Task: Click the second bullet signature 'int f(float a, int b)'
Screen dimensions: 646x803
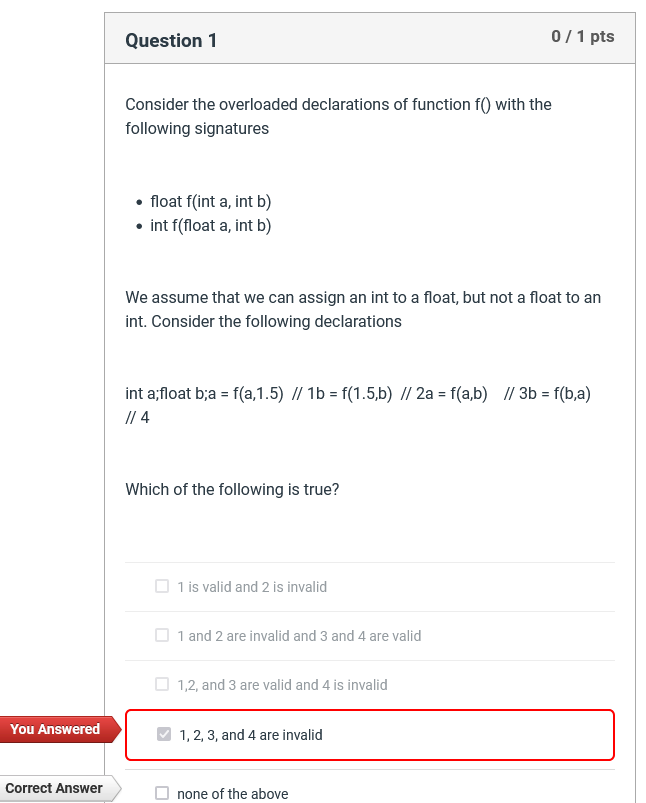Action: point(211,225)
